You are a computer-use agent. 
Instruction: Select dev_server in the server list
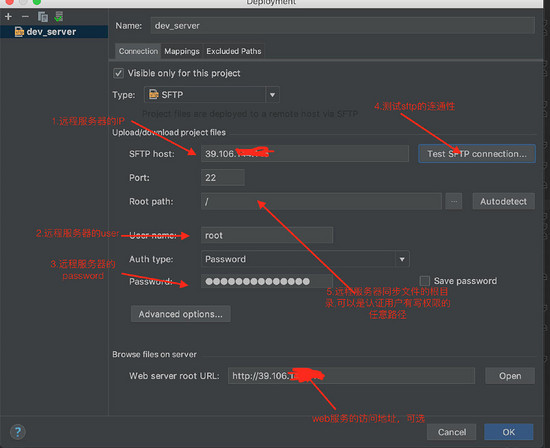(54, 32)
